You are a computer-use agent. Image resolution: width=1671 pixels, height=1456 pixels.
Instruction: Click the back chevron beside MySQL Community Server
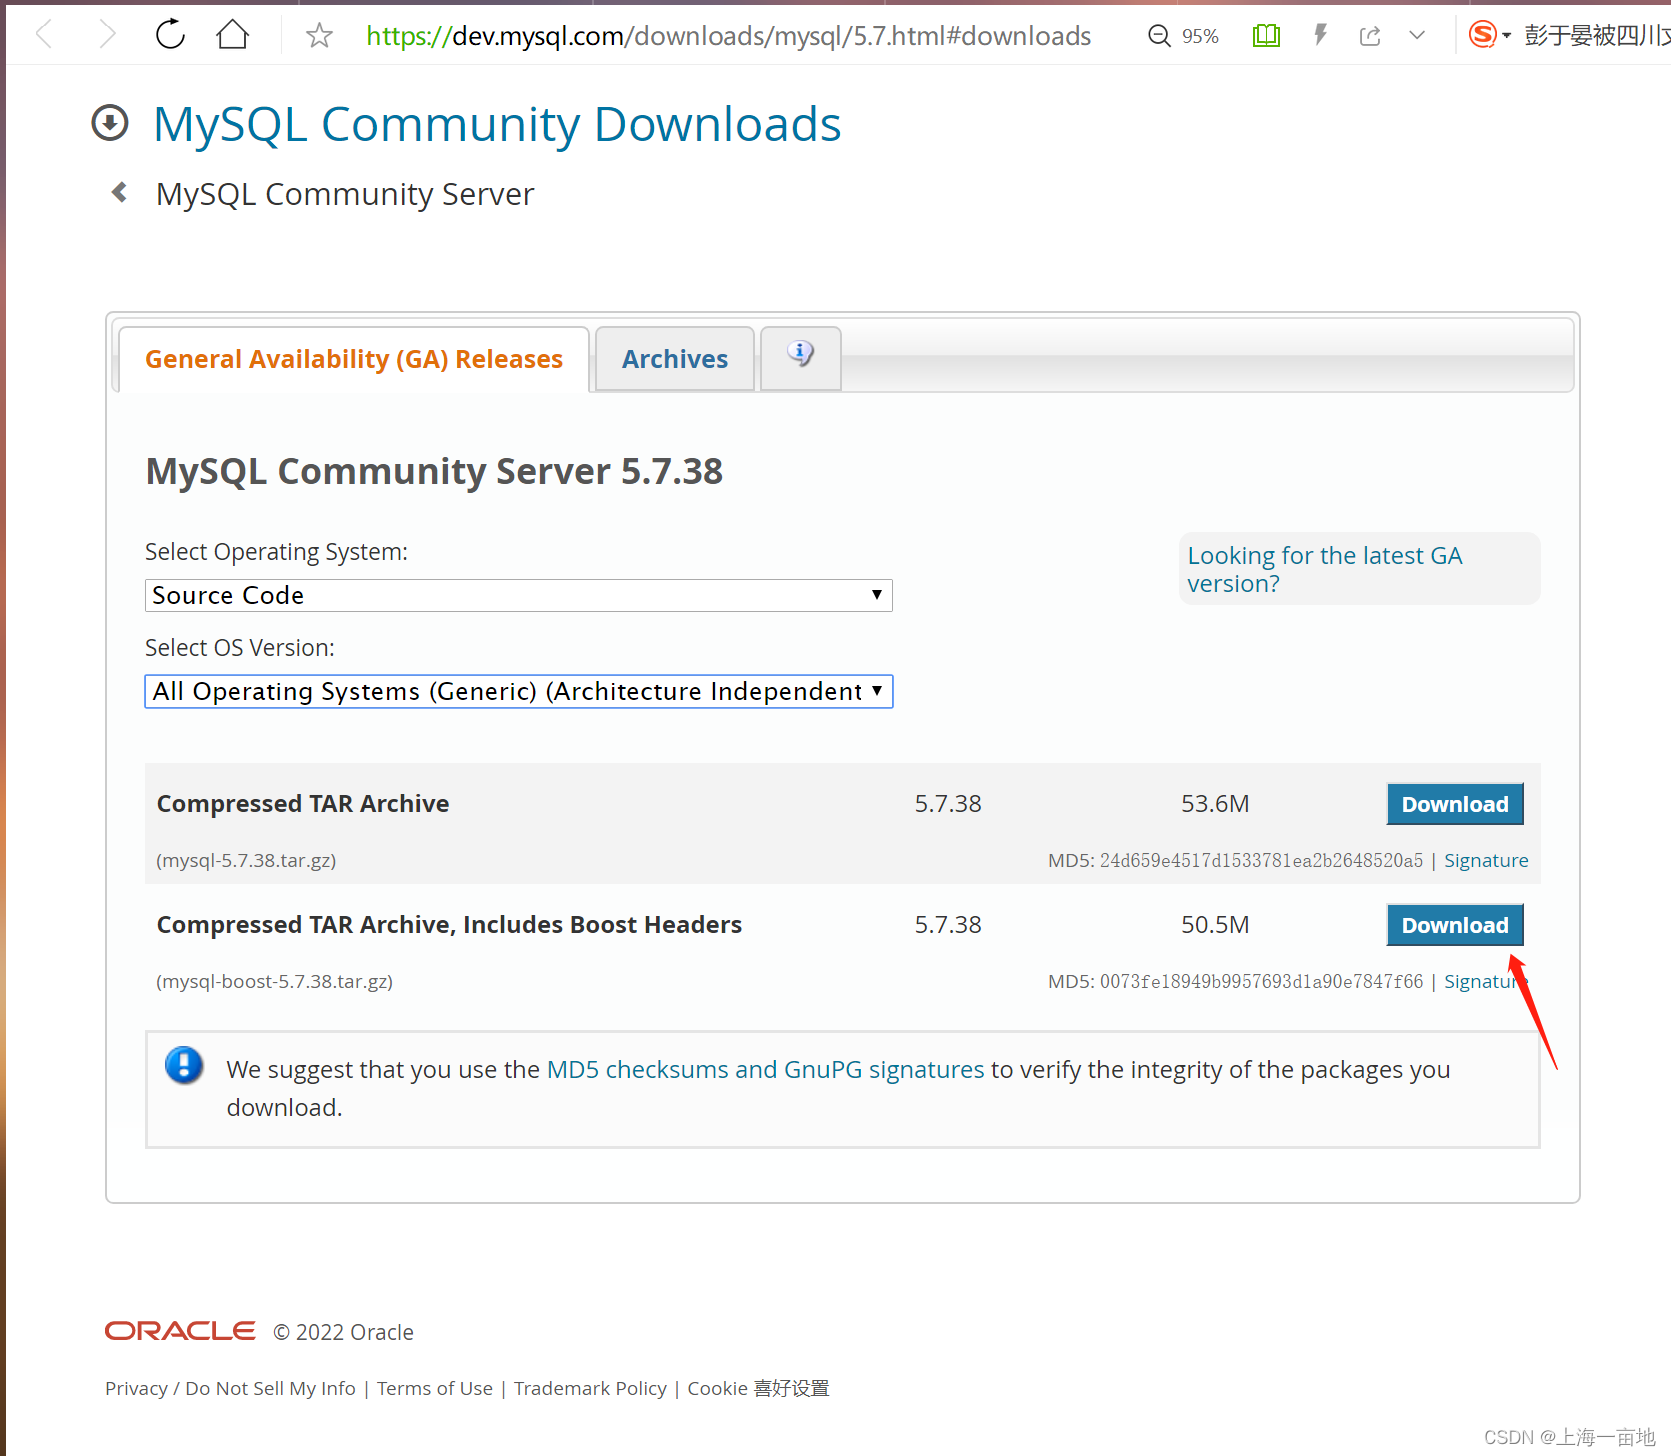coord(119,192)
